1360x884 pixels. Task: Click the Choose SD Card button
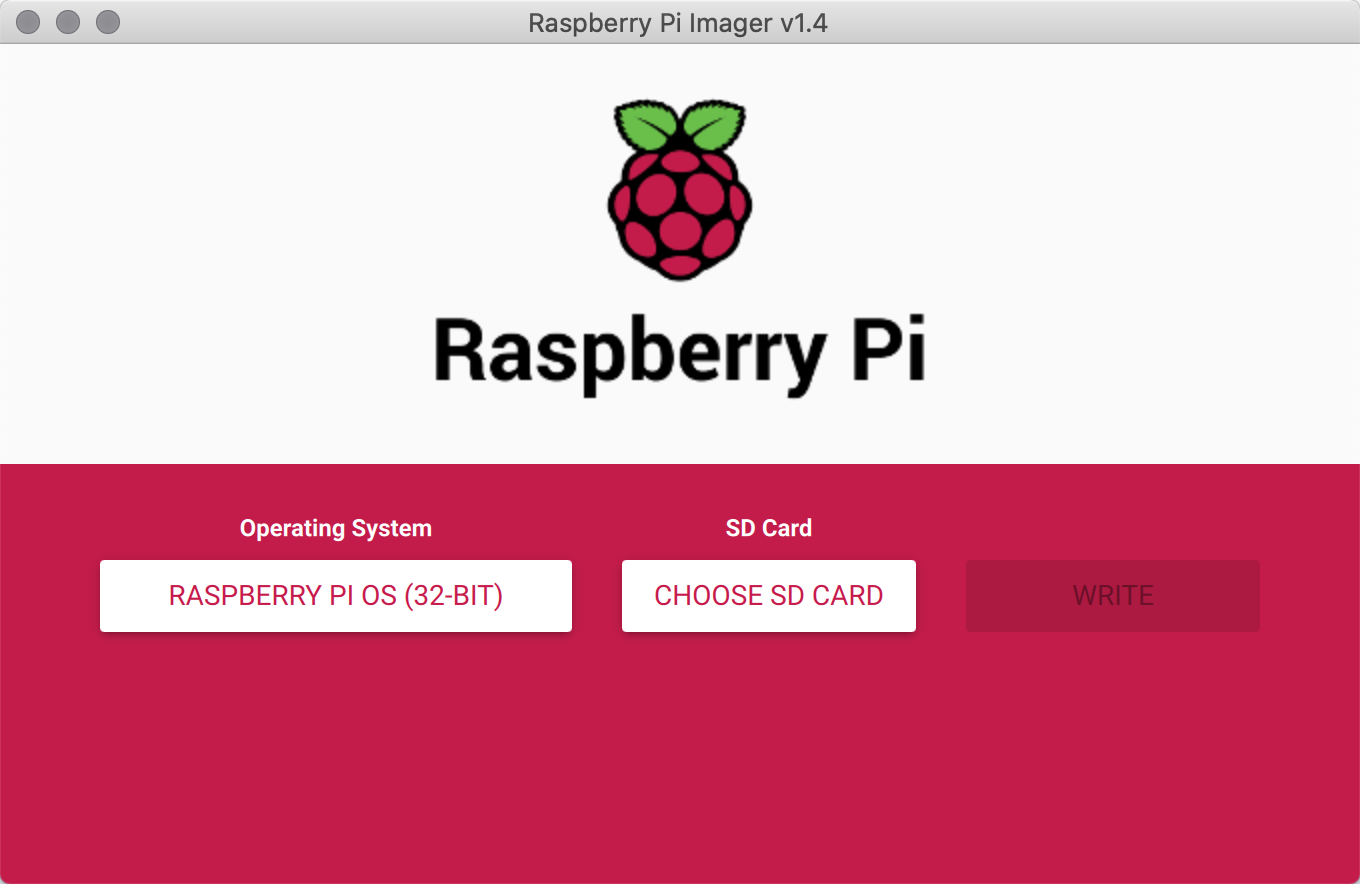(769, 596)
